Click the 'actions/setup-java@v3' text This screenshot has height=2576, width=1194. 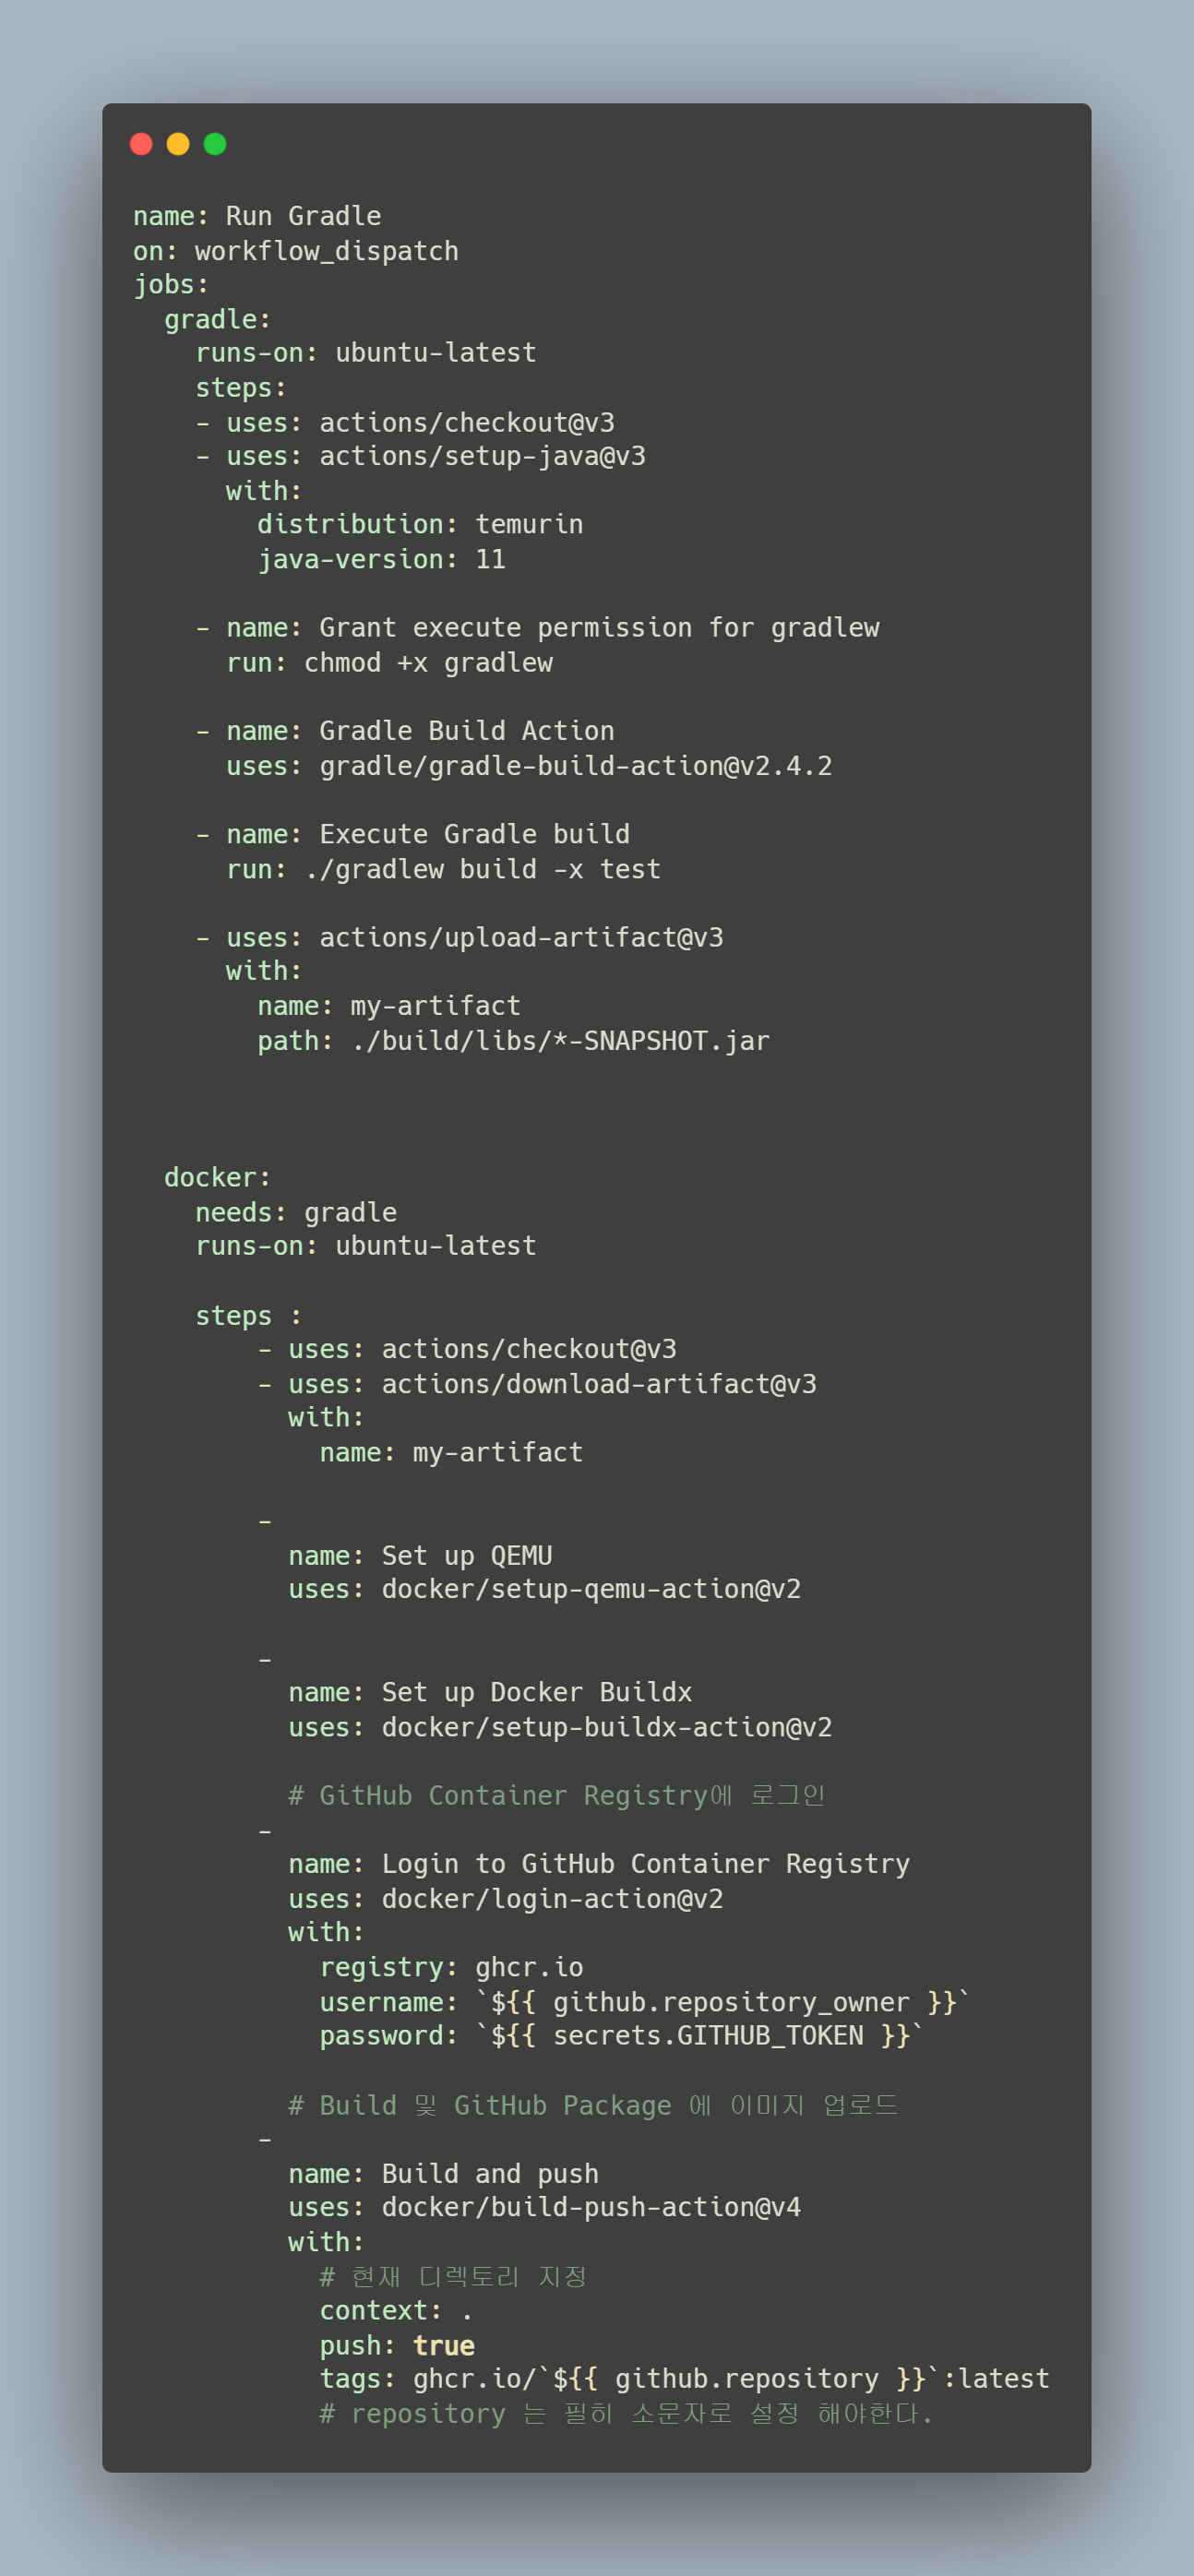tap(482, 456)
